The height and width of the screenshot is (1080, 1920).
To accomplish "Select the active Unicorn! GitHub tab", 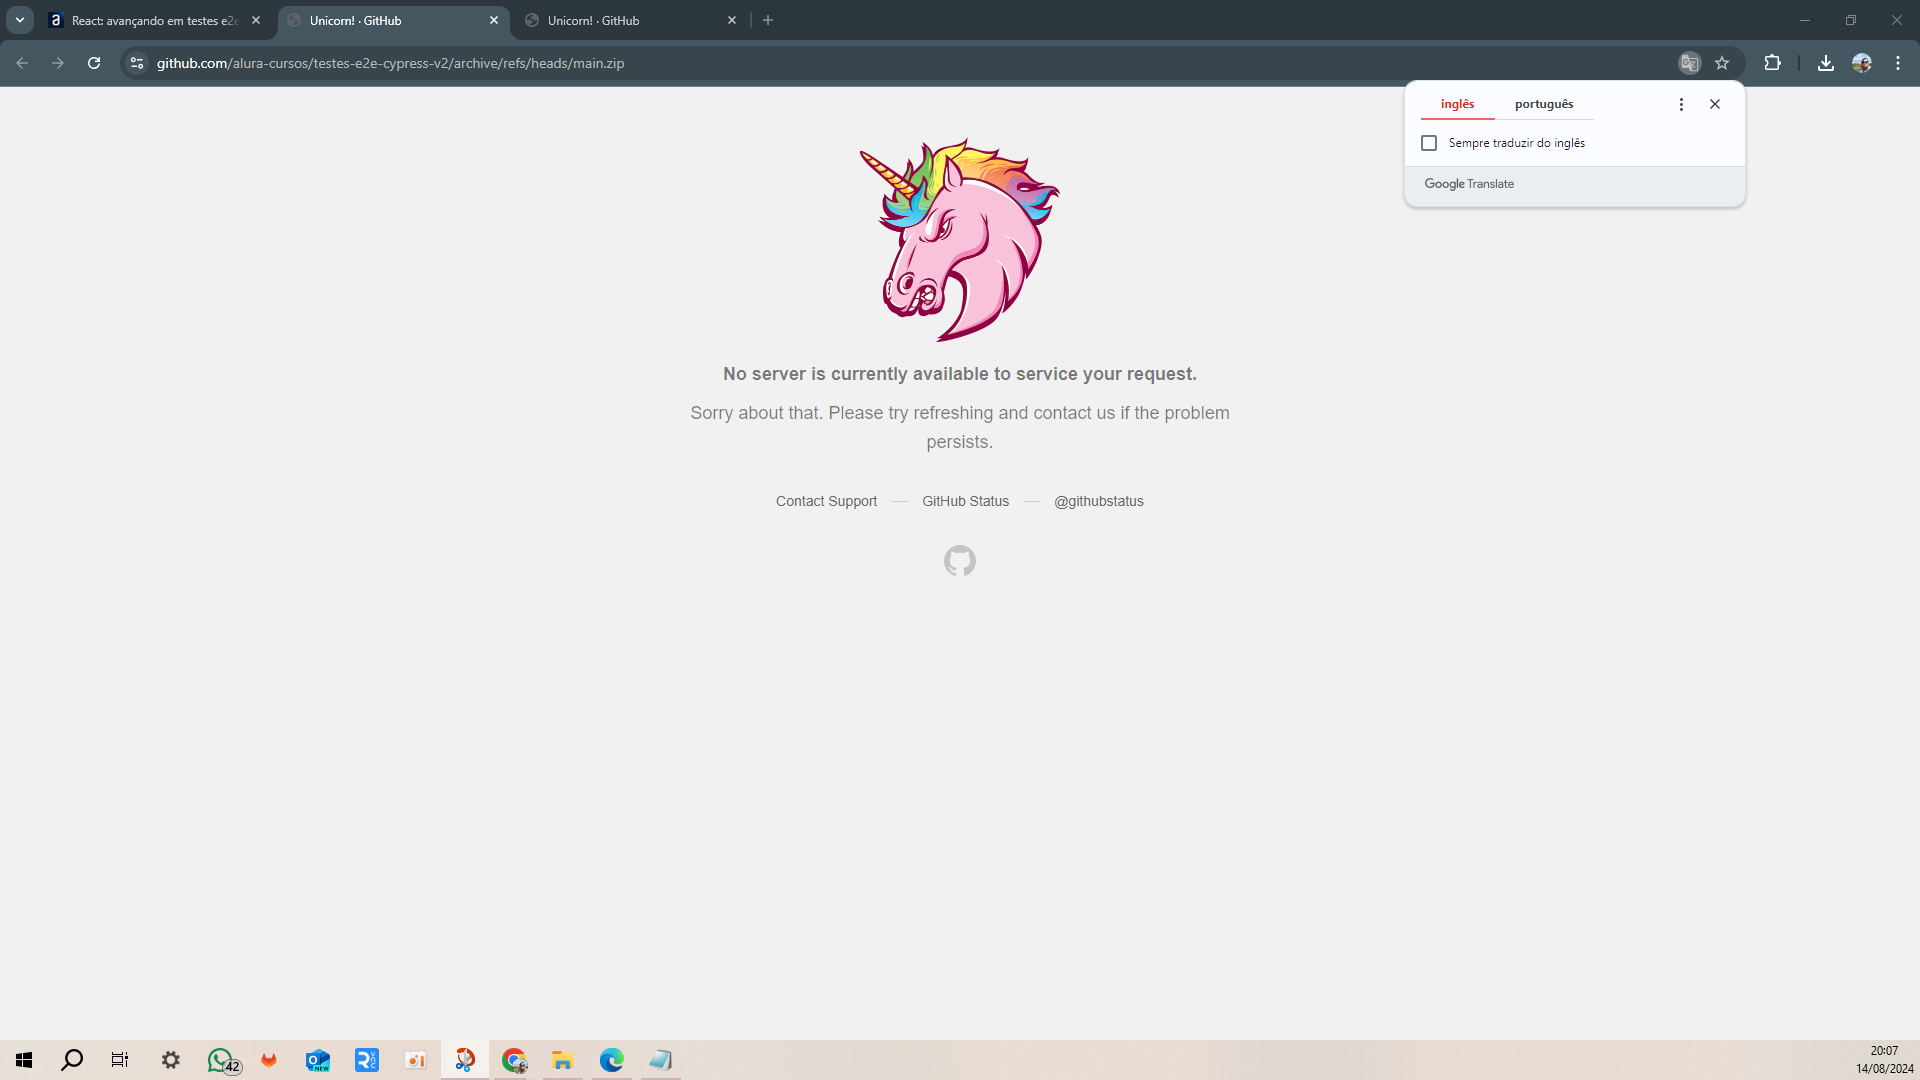I will coord(393,20).
